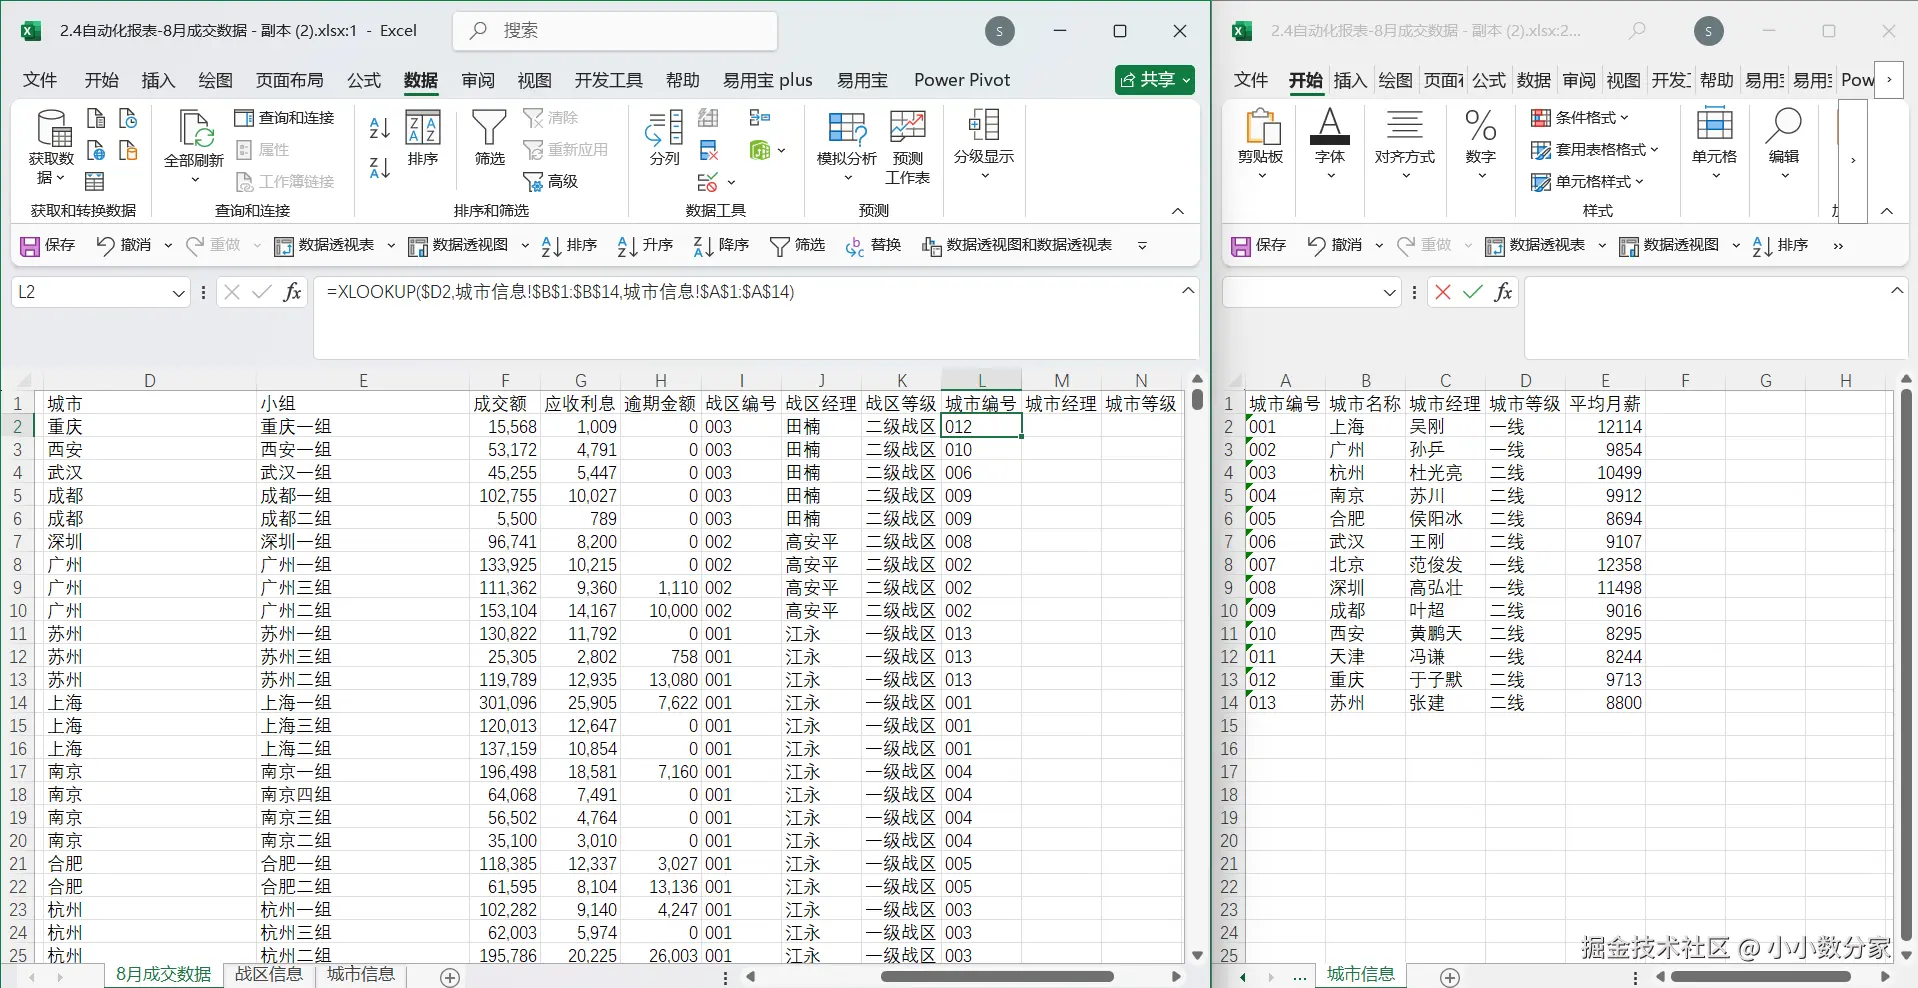Click 数据透视图和数据透视表 in quick toolbar
The height and width of the screenshot is (988, 1918).
coord(1017,245)
